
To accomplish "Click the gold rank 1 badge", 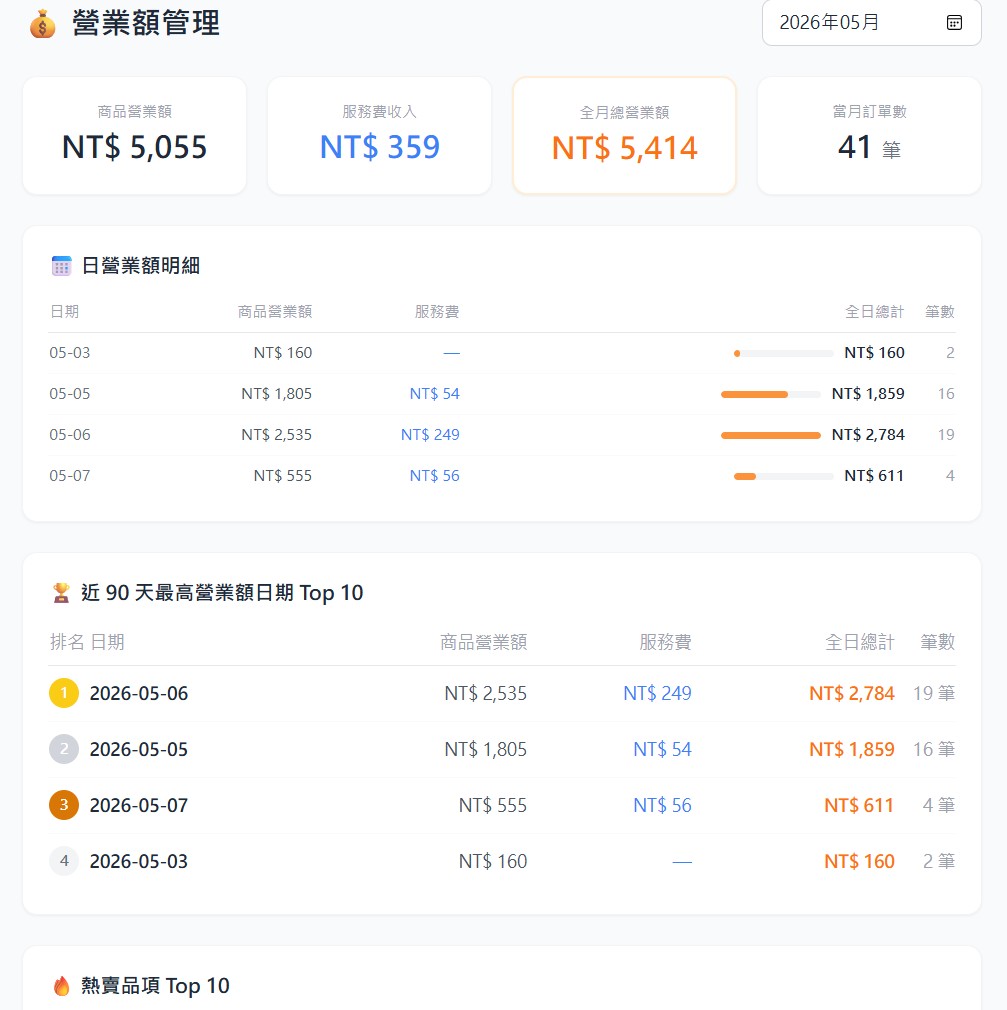I will click(x=64, y=693).
